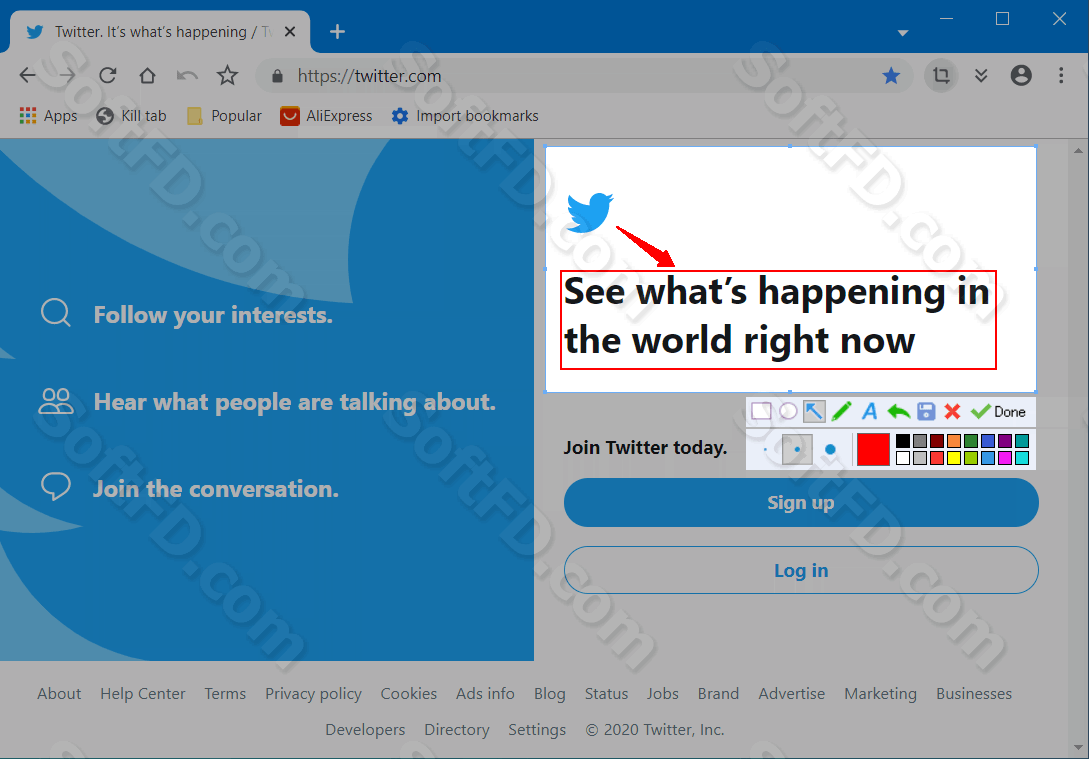Pick the cyan color swatch
1089x759 pixels.
point(1022,458)
